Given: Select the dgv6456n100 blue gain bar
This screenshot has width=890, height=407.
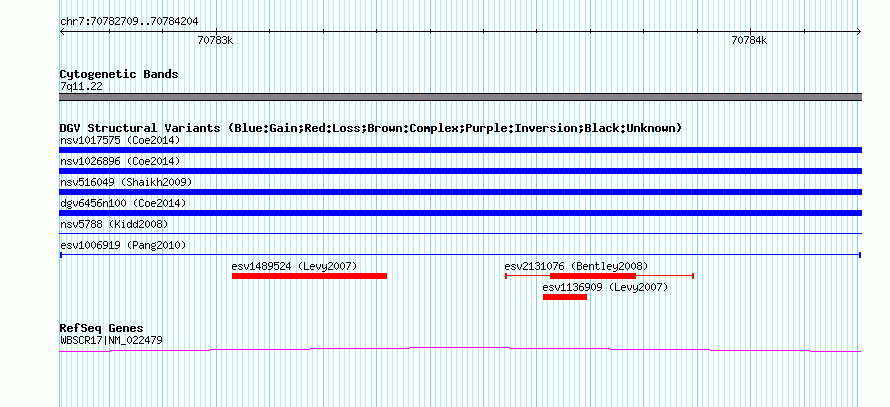Looking at the screenshot, I should (460, 213).
